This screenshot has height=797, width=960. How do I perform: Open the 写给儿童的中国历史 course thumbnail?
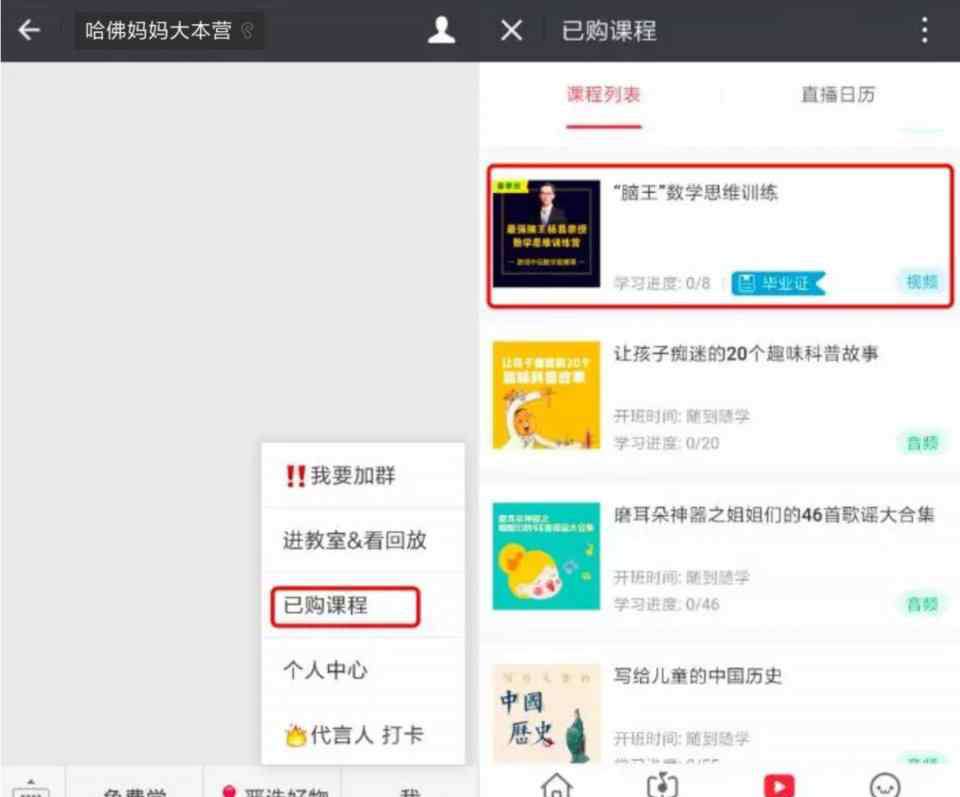coord(546,714)
